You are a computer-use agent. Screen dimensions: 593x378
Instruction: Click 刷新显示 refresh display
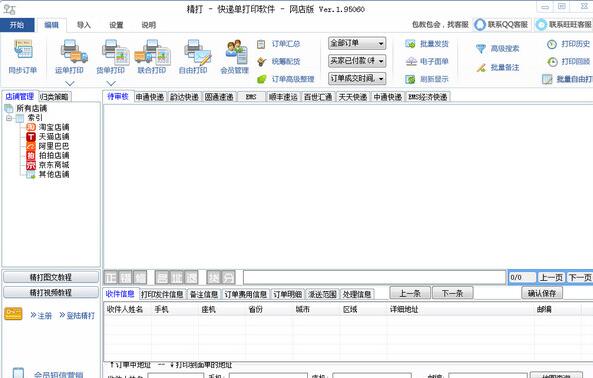427,79
